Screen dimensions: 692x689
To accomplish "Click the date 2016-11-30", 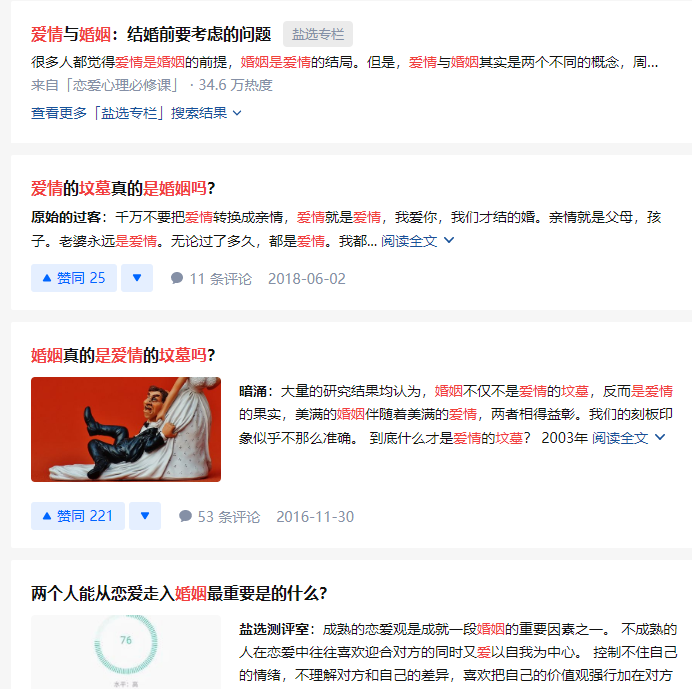I will point(315,516).
